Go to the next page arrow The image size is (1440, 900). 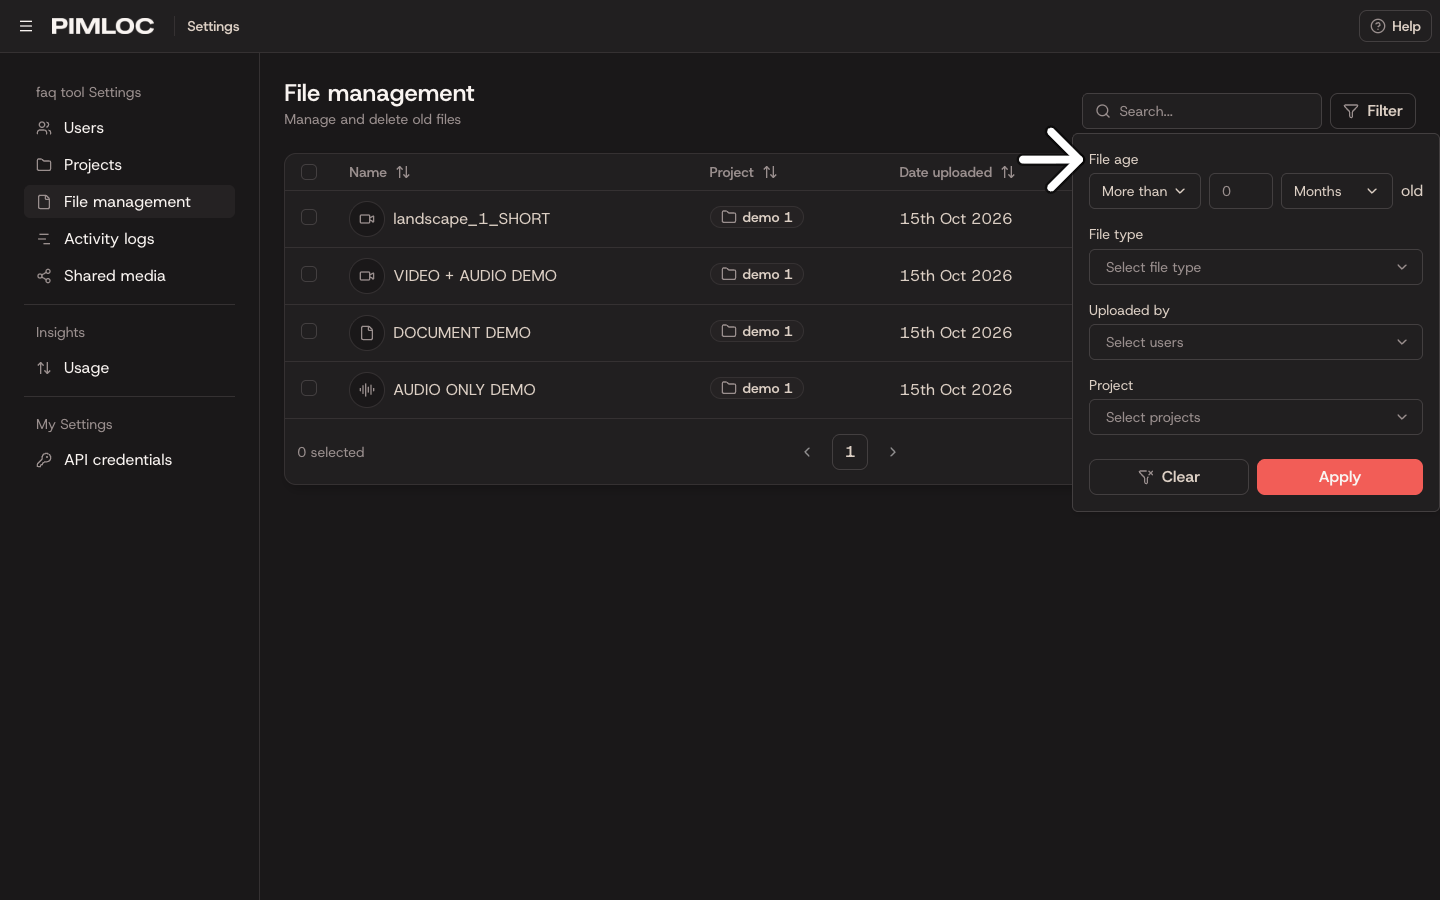coord(893,452)
